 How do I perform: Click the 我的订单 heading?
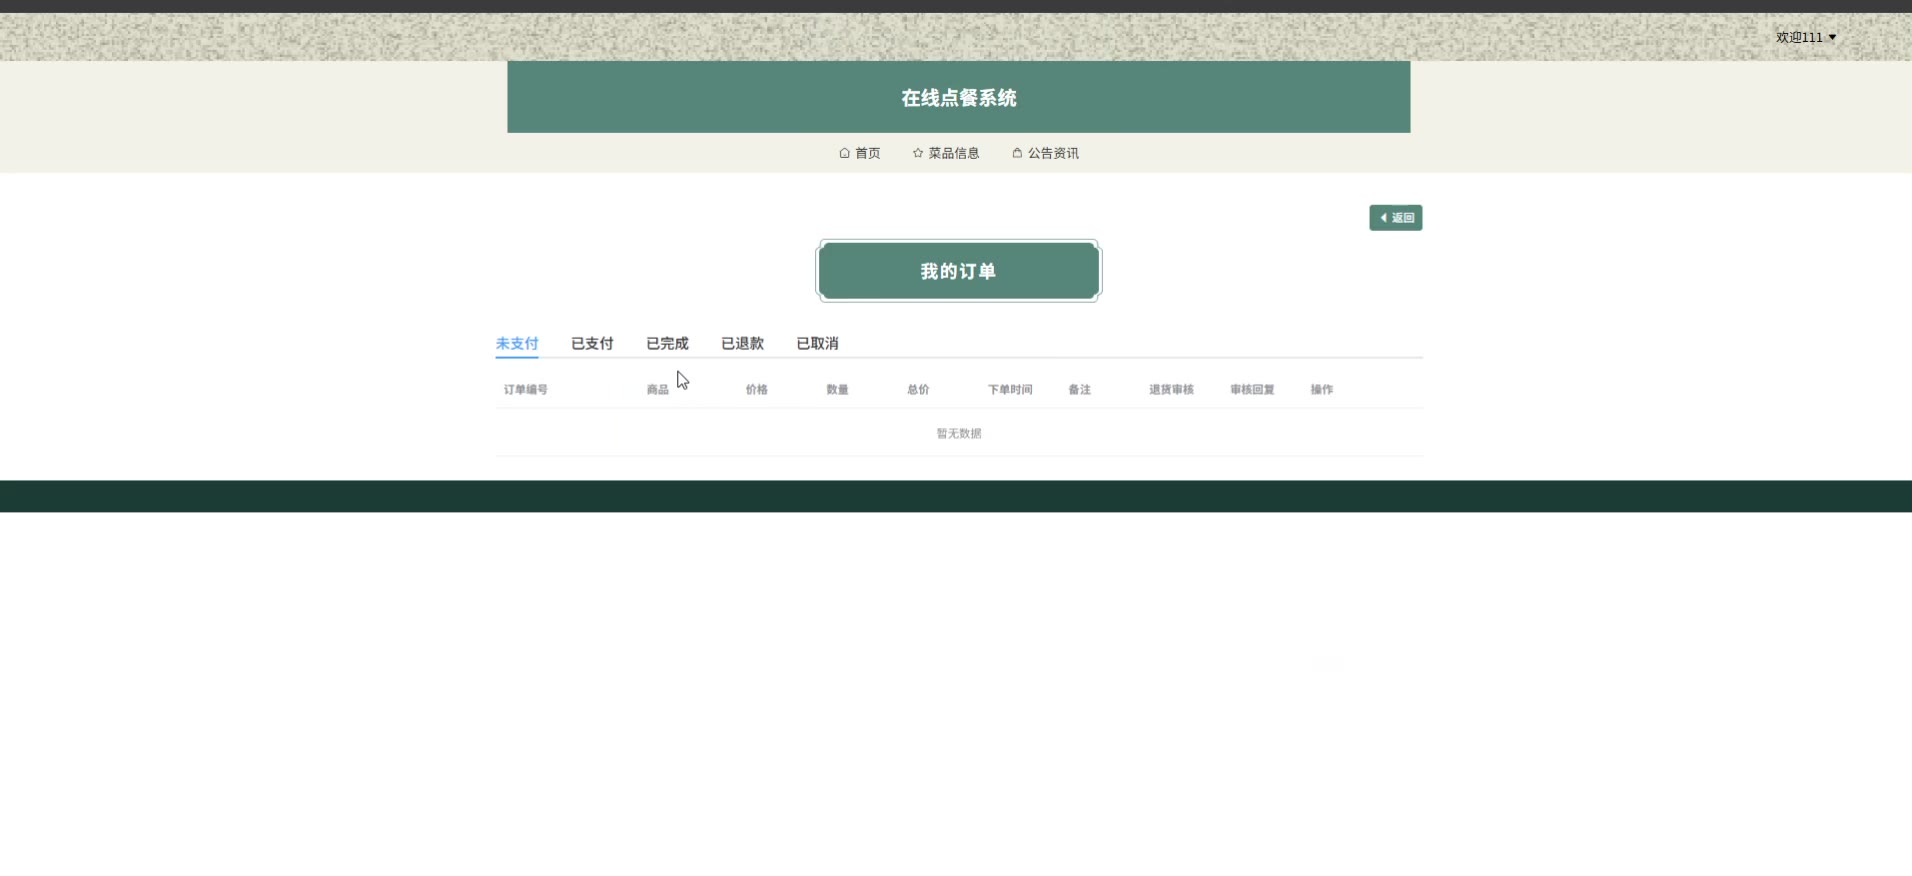(x=959, y=271)
